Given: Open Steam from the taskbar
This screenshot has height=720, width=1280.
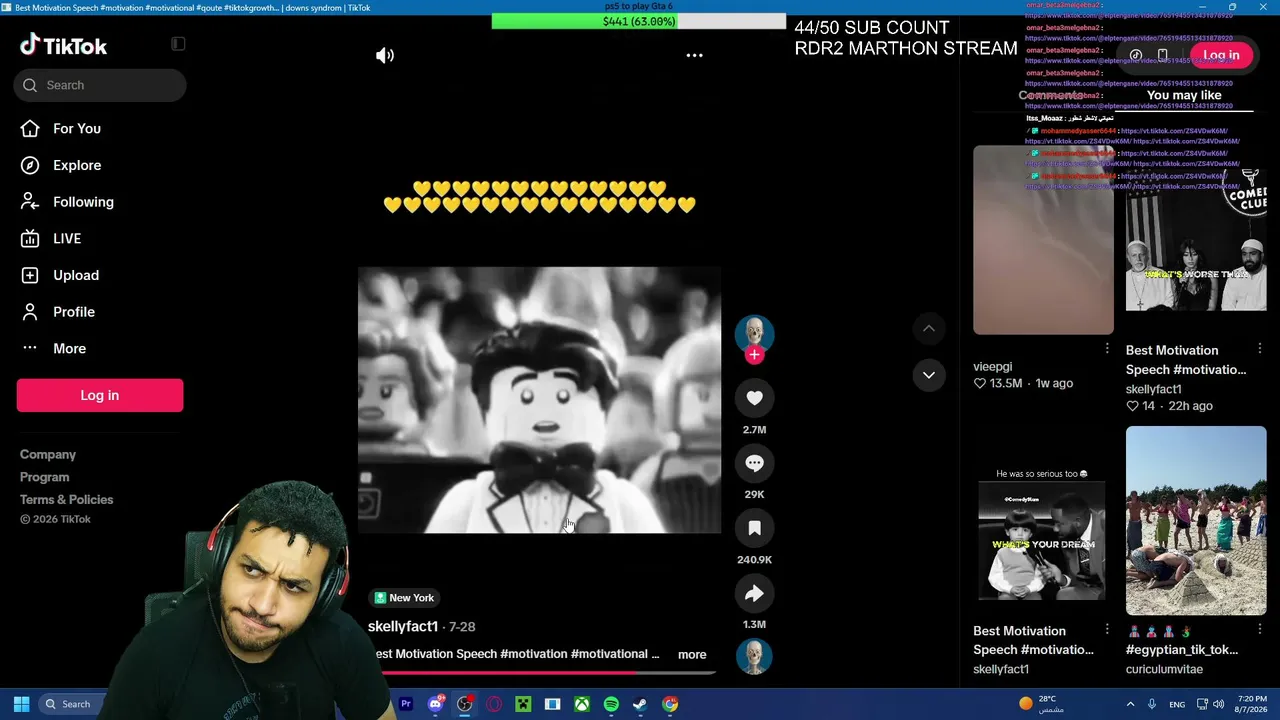Looking at the screenshot, I should [x=640, y=704].
